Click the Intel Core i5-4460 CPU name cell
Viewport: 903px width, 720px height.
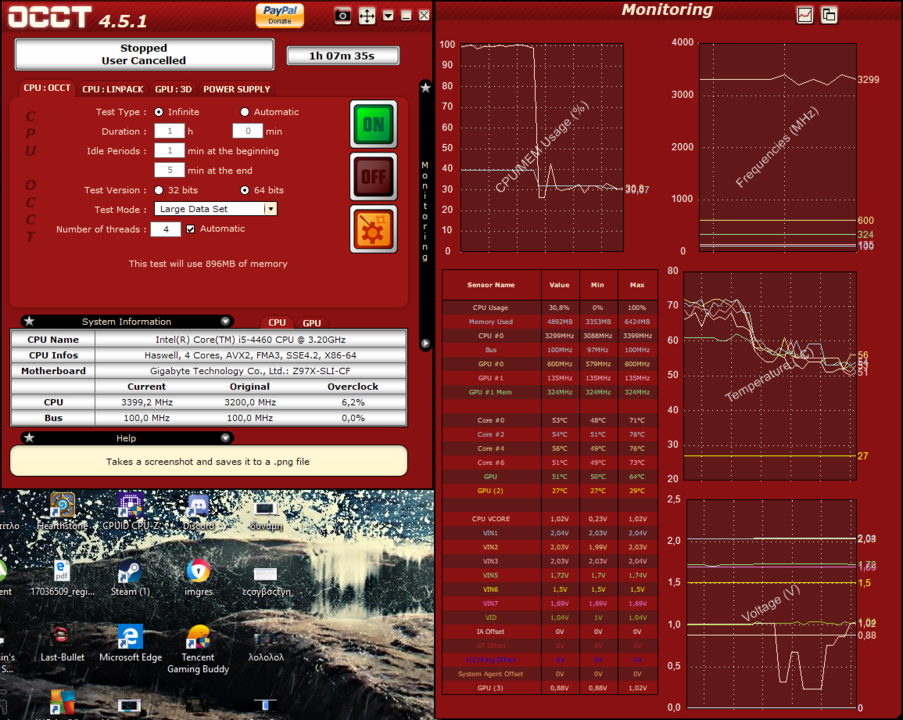(x=251, y=339)
